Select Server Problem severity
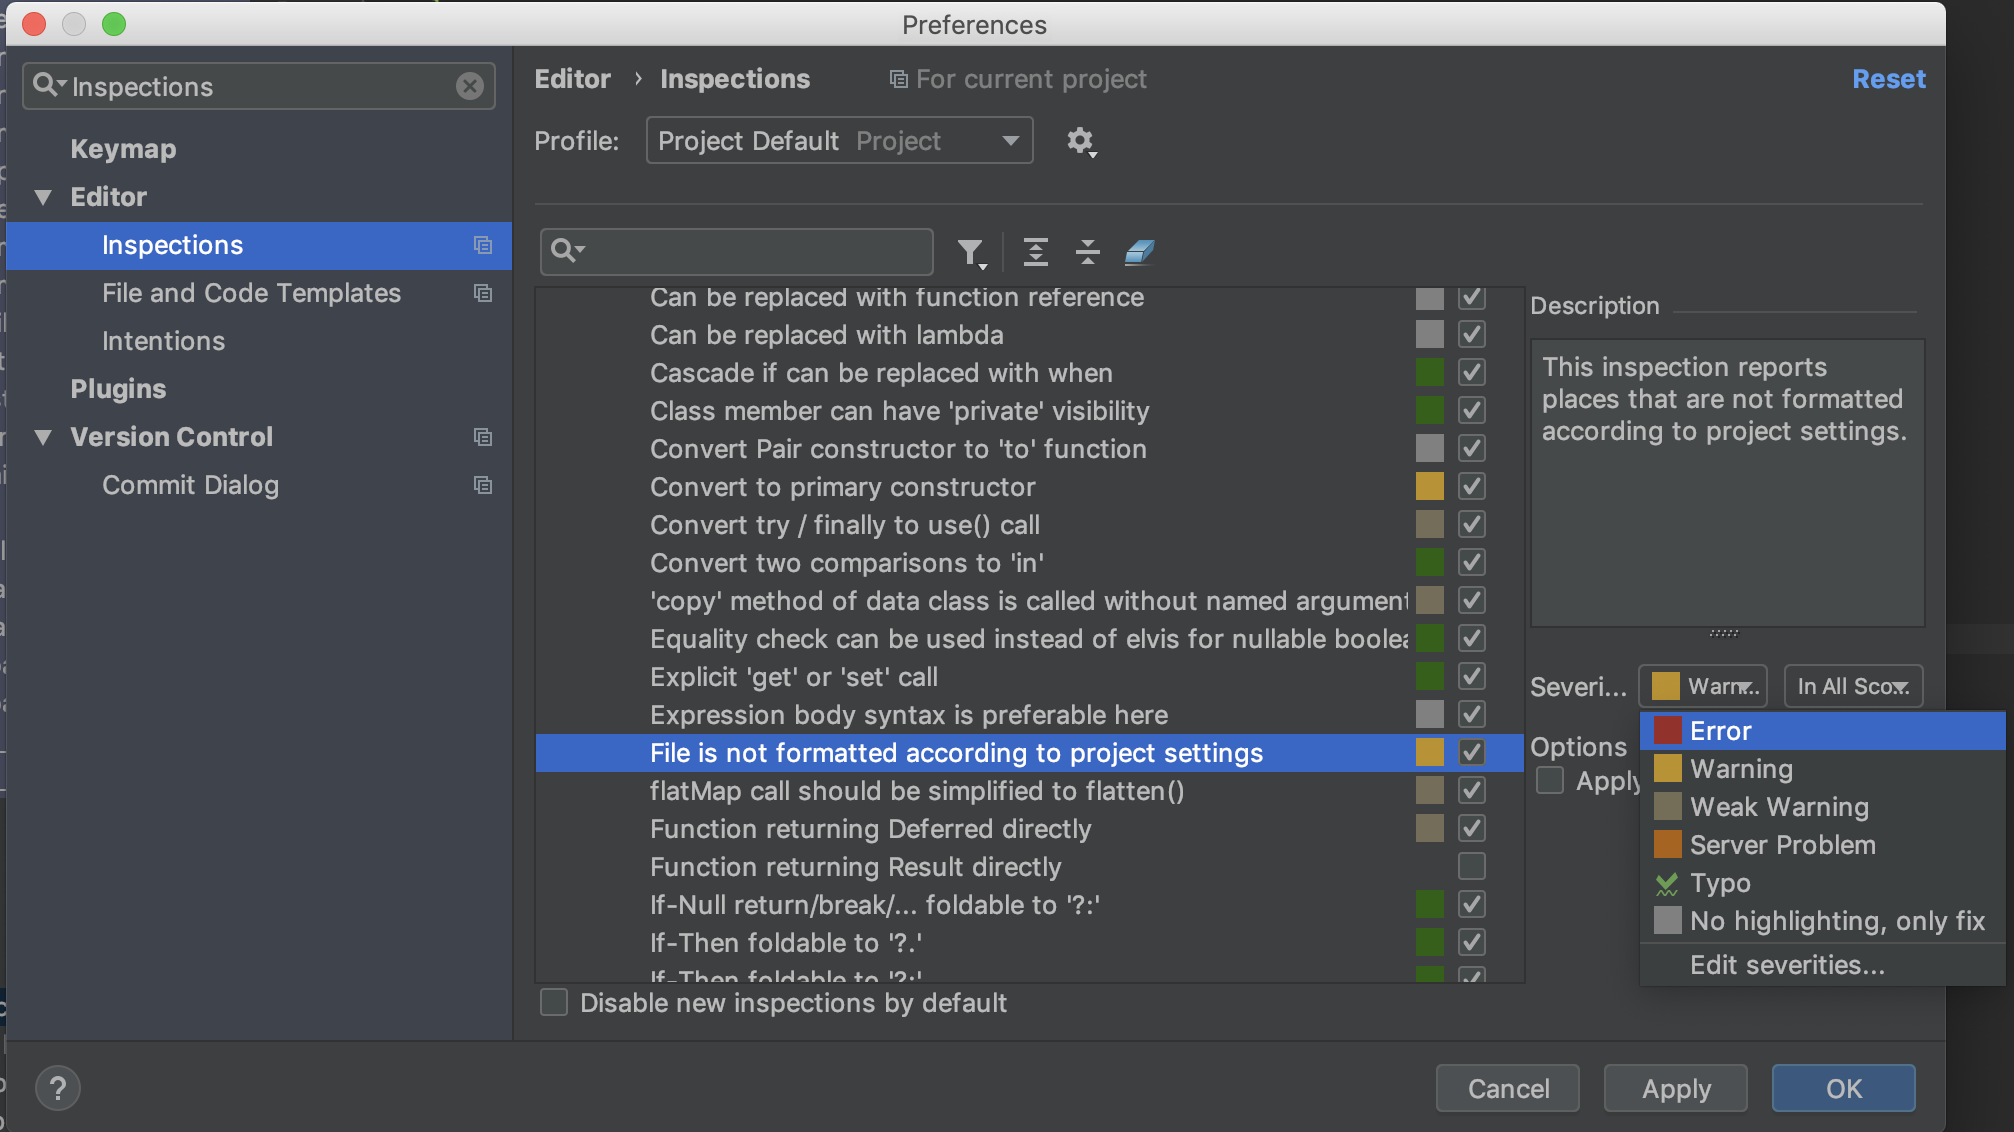The height and width of the screenshot is (1132, 2014). pos(1822,845)
